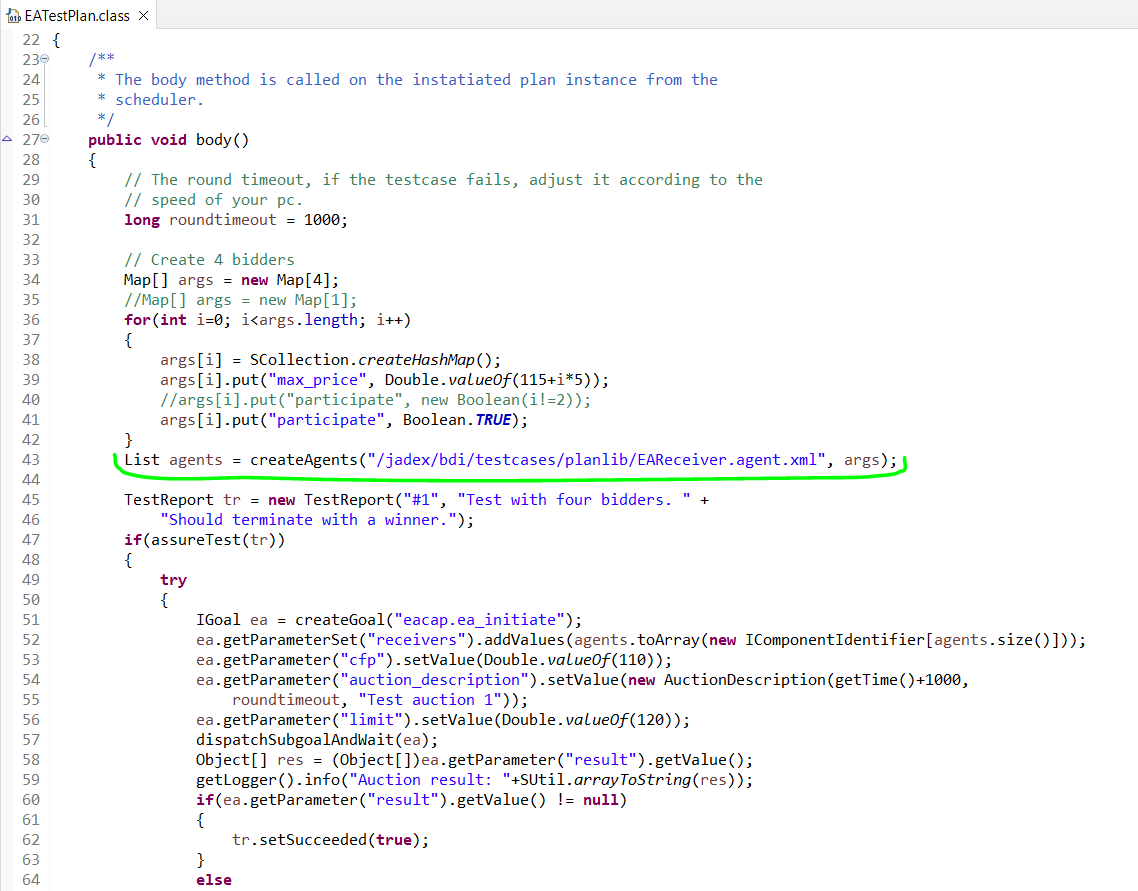1138x891 pixels.
Task: Click 'createGoal' on line 51
Action: click(340, 620)
